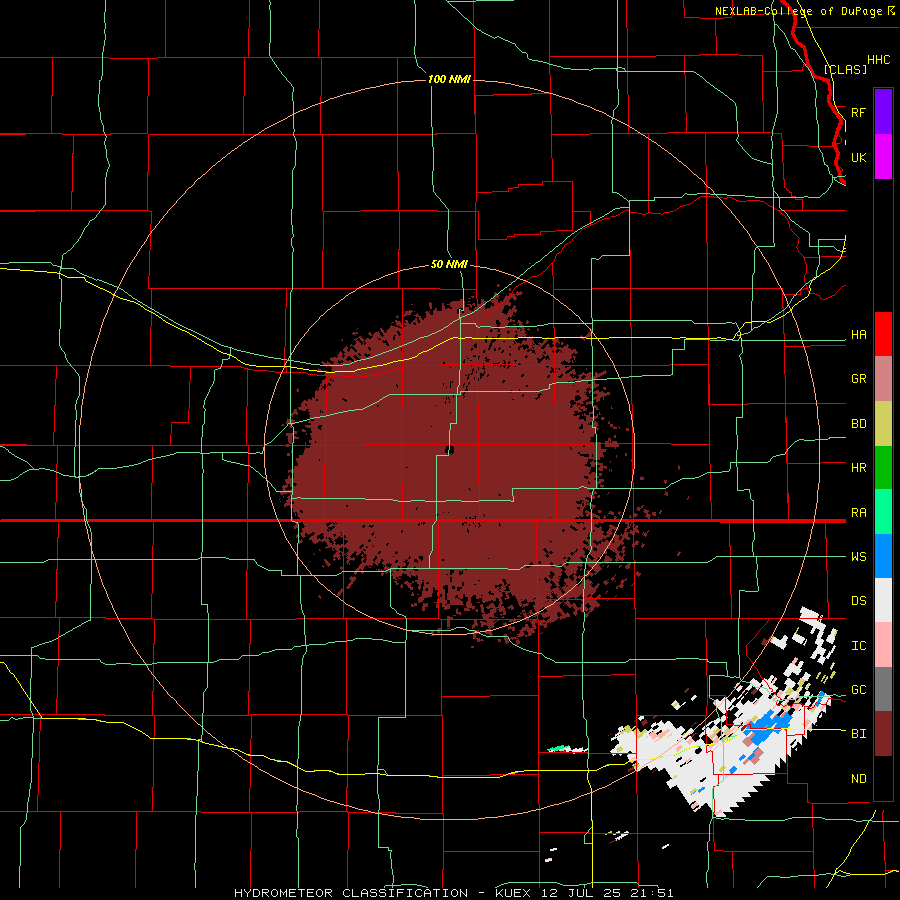Image resolution: width=900 pixels, height=900 pixels.
Task: Click the blue WS wet snow swatch
Action: (883, 556)
